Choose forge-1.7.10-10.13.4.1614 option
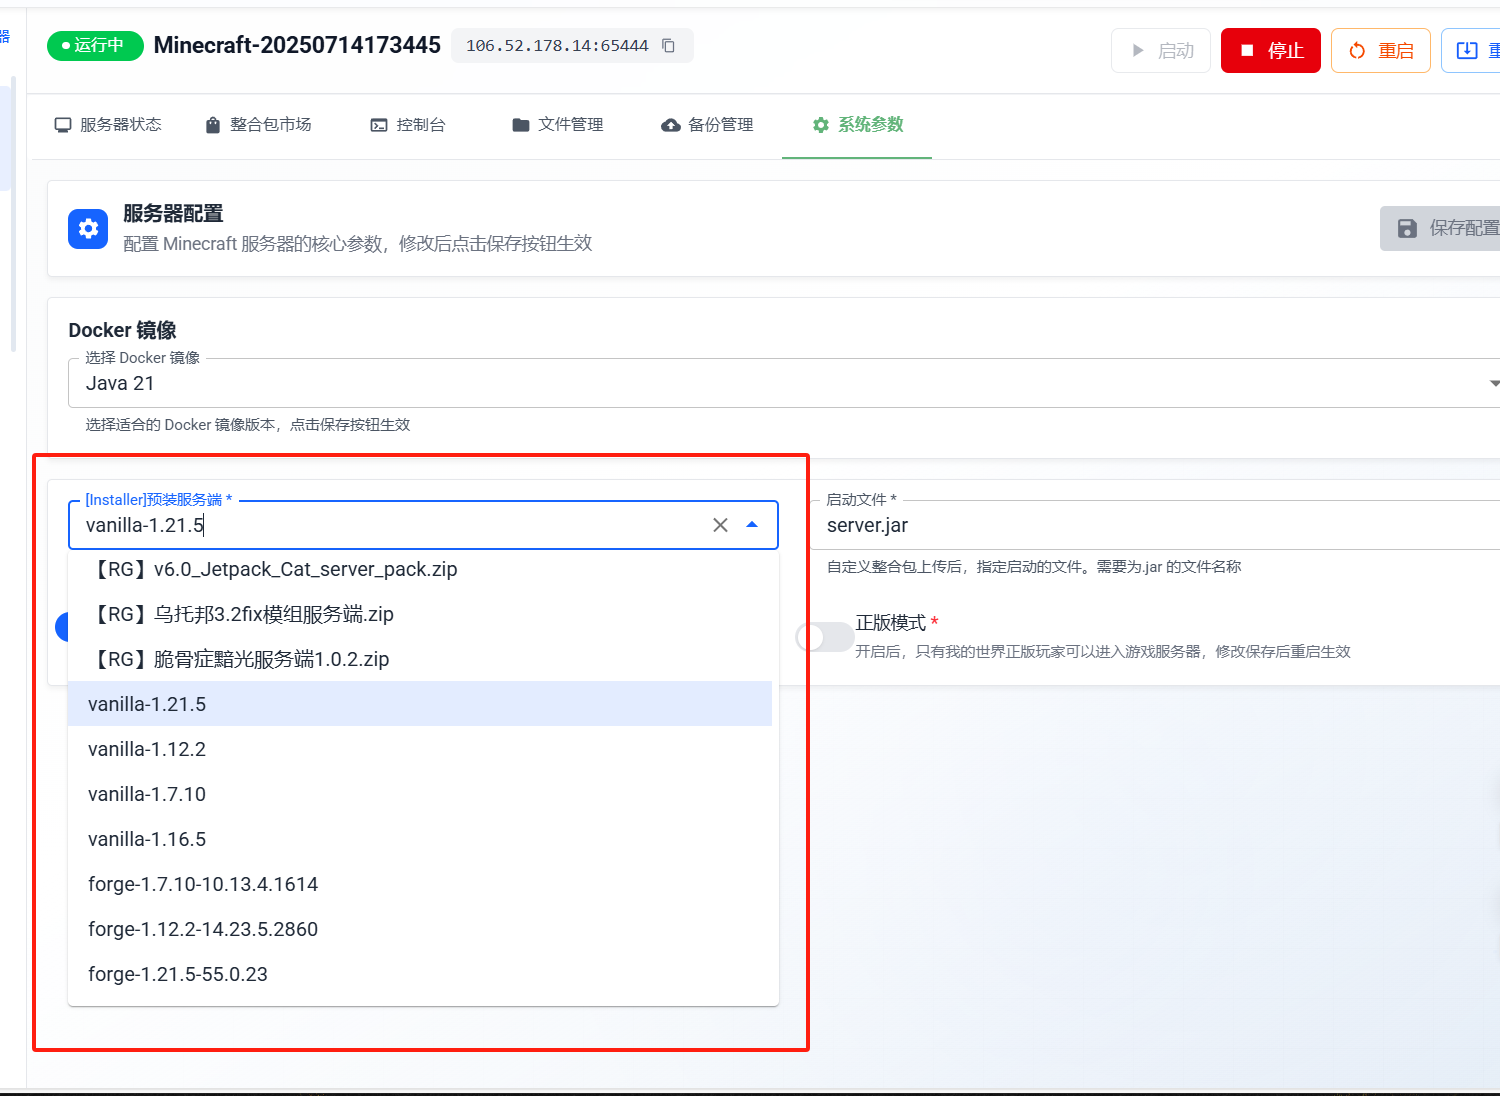 (420, 884)
